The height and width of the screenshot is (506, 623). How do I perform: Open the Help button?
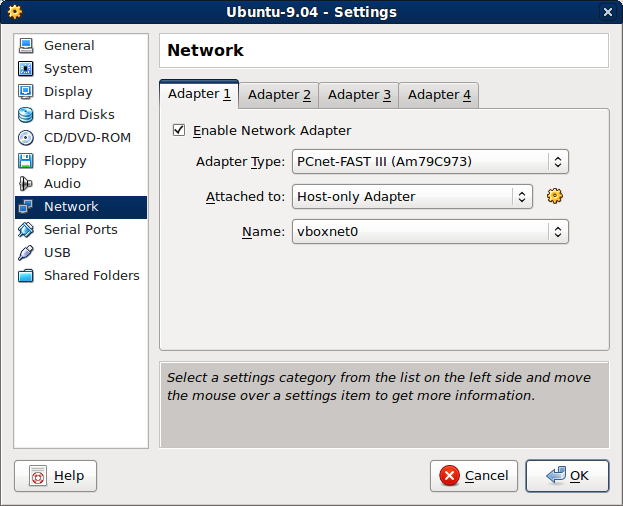pyautogui.click(x=56, y=476)
